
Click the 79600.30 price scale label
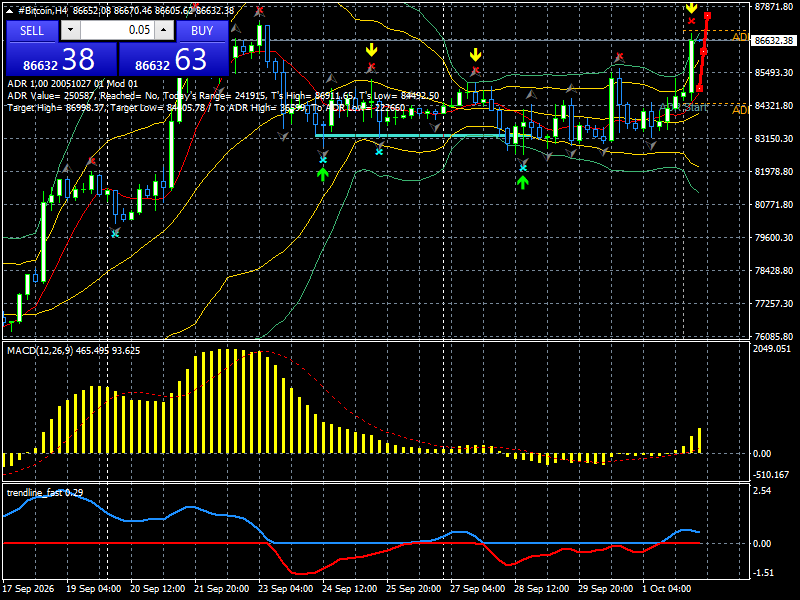point(773,238)
